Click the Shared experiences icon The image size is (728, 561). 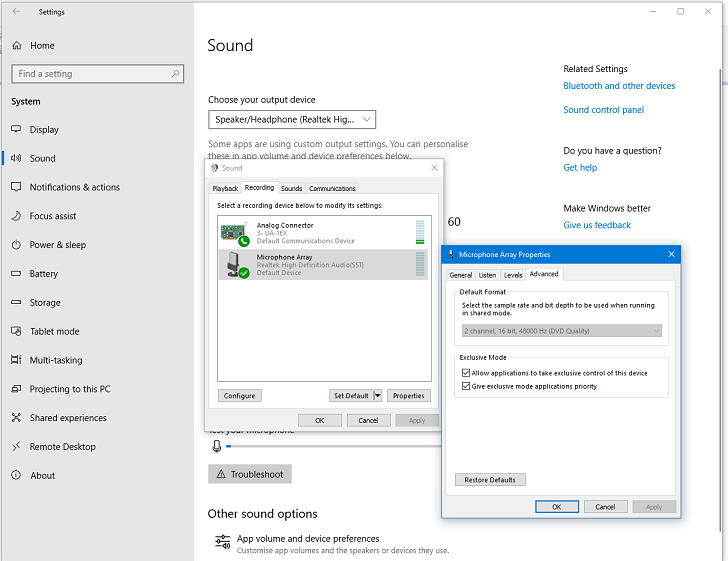pyautogui.click(x=16, y=417)
